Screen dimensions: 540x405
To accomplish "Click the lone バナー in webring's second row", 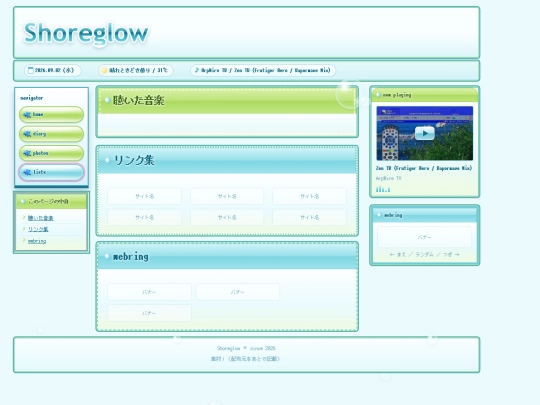I will coord(149,313).
